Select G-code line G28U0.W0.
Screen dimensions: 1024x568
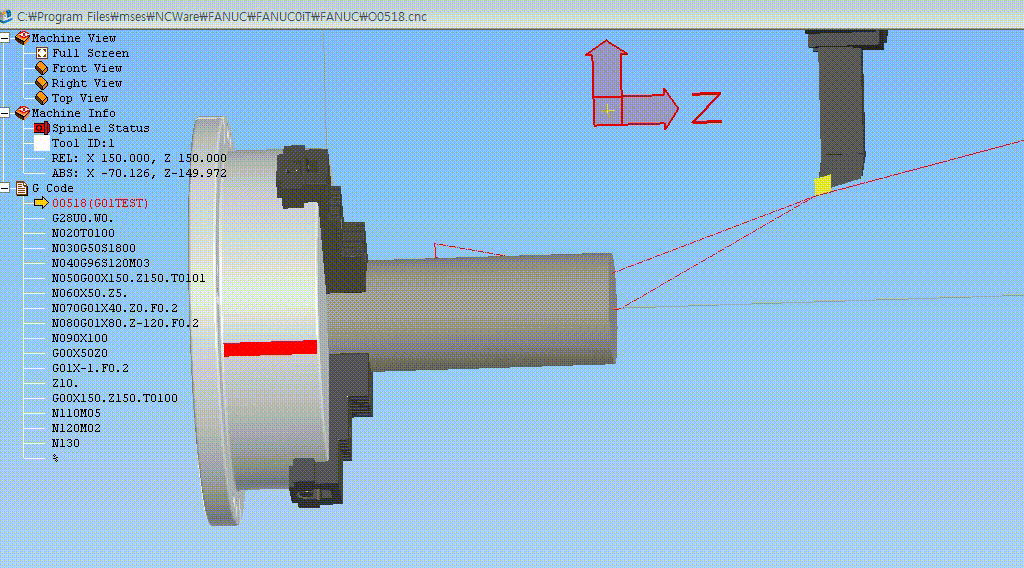click(x=83, y=218)
